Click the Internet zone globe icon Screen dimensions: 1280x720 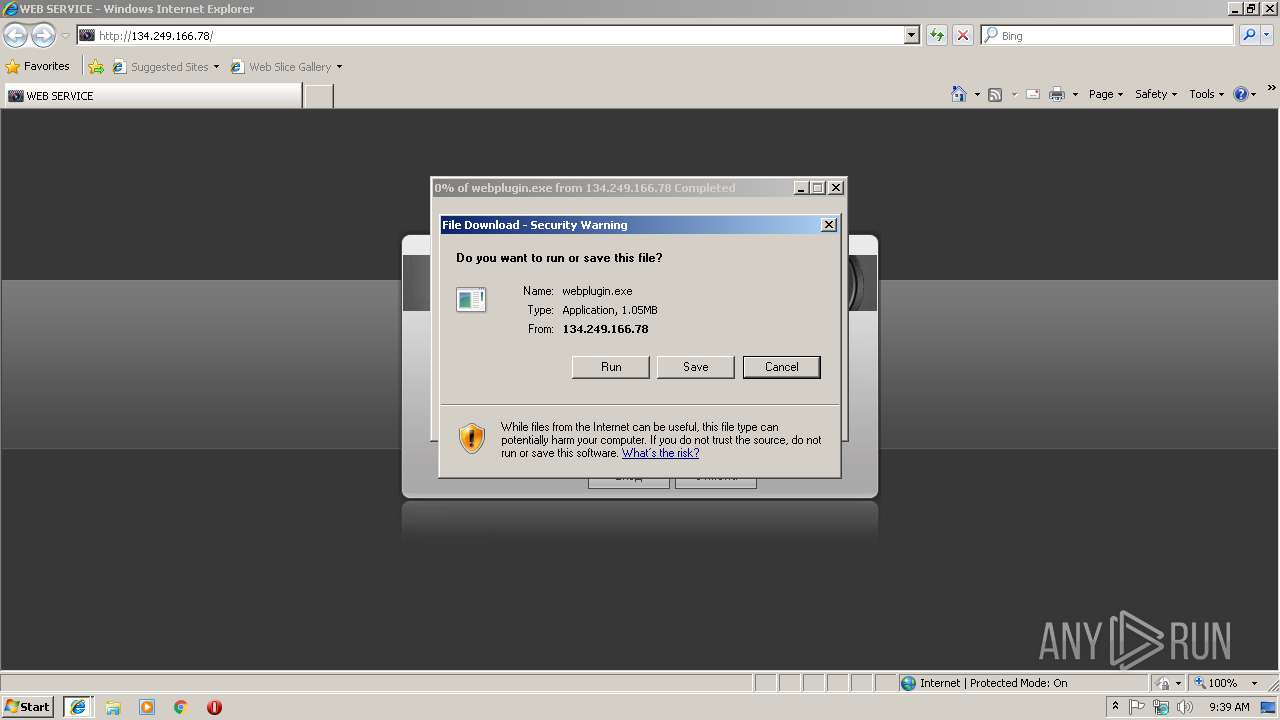(908, 683)
